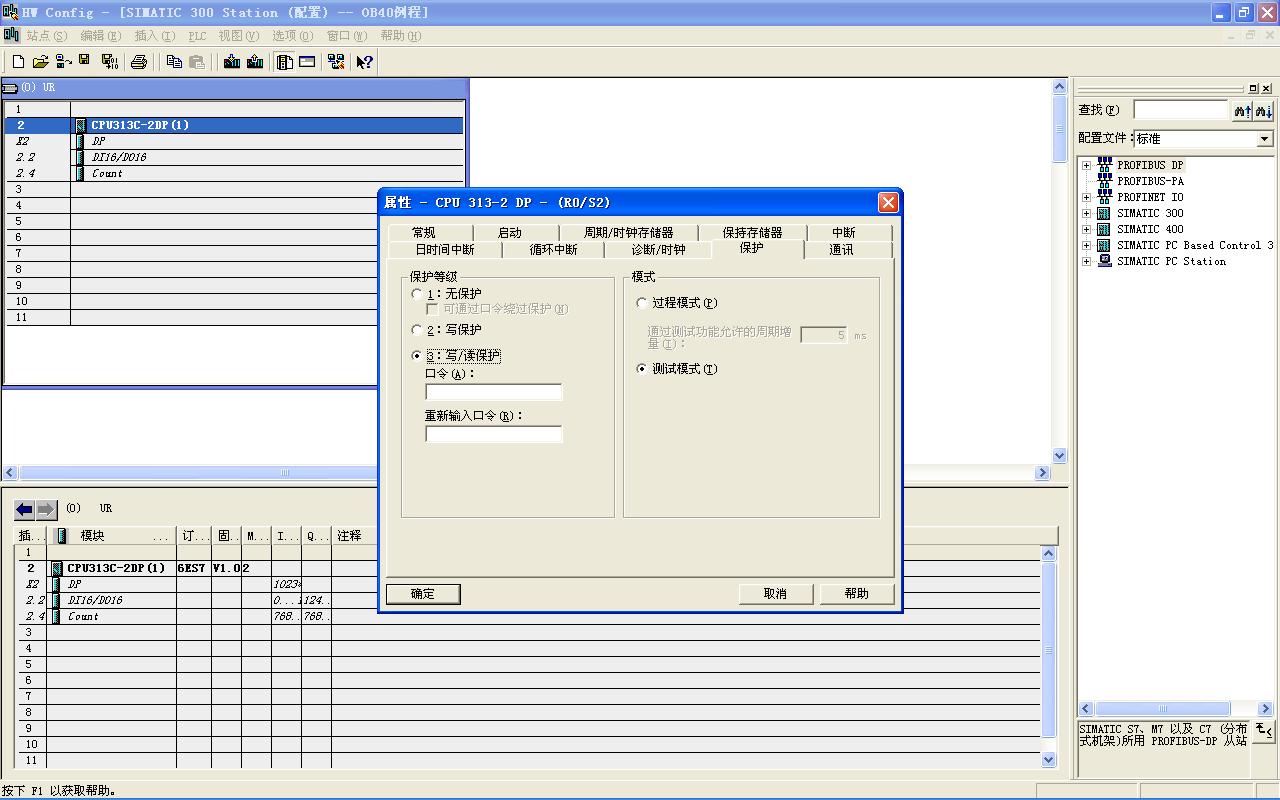Expand SIMATIC PC Based Control node
This screenshot has width=1280, height=800.
[1086, 245]
